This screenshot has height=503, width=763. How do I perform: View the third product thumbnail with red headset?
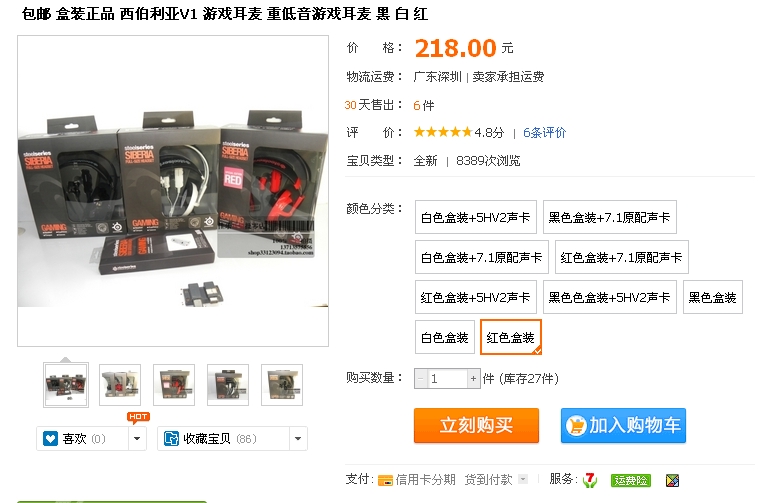174,384
